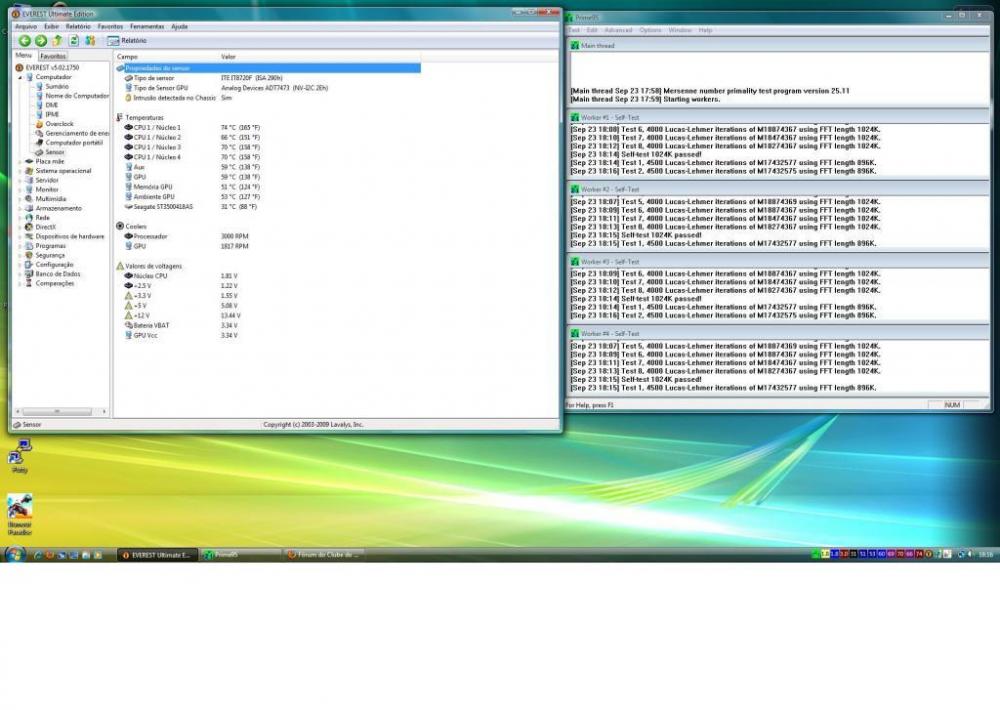Expand the Armazenamento tree node
1000x710 pixels.
(x=20, y=208)
